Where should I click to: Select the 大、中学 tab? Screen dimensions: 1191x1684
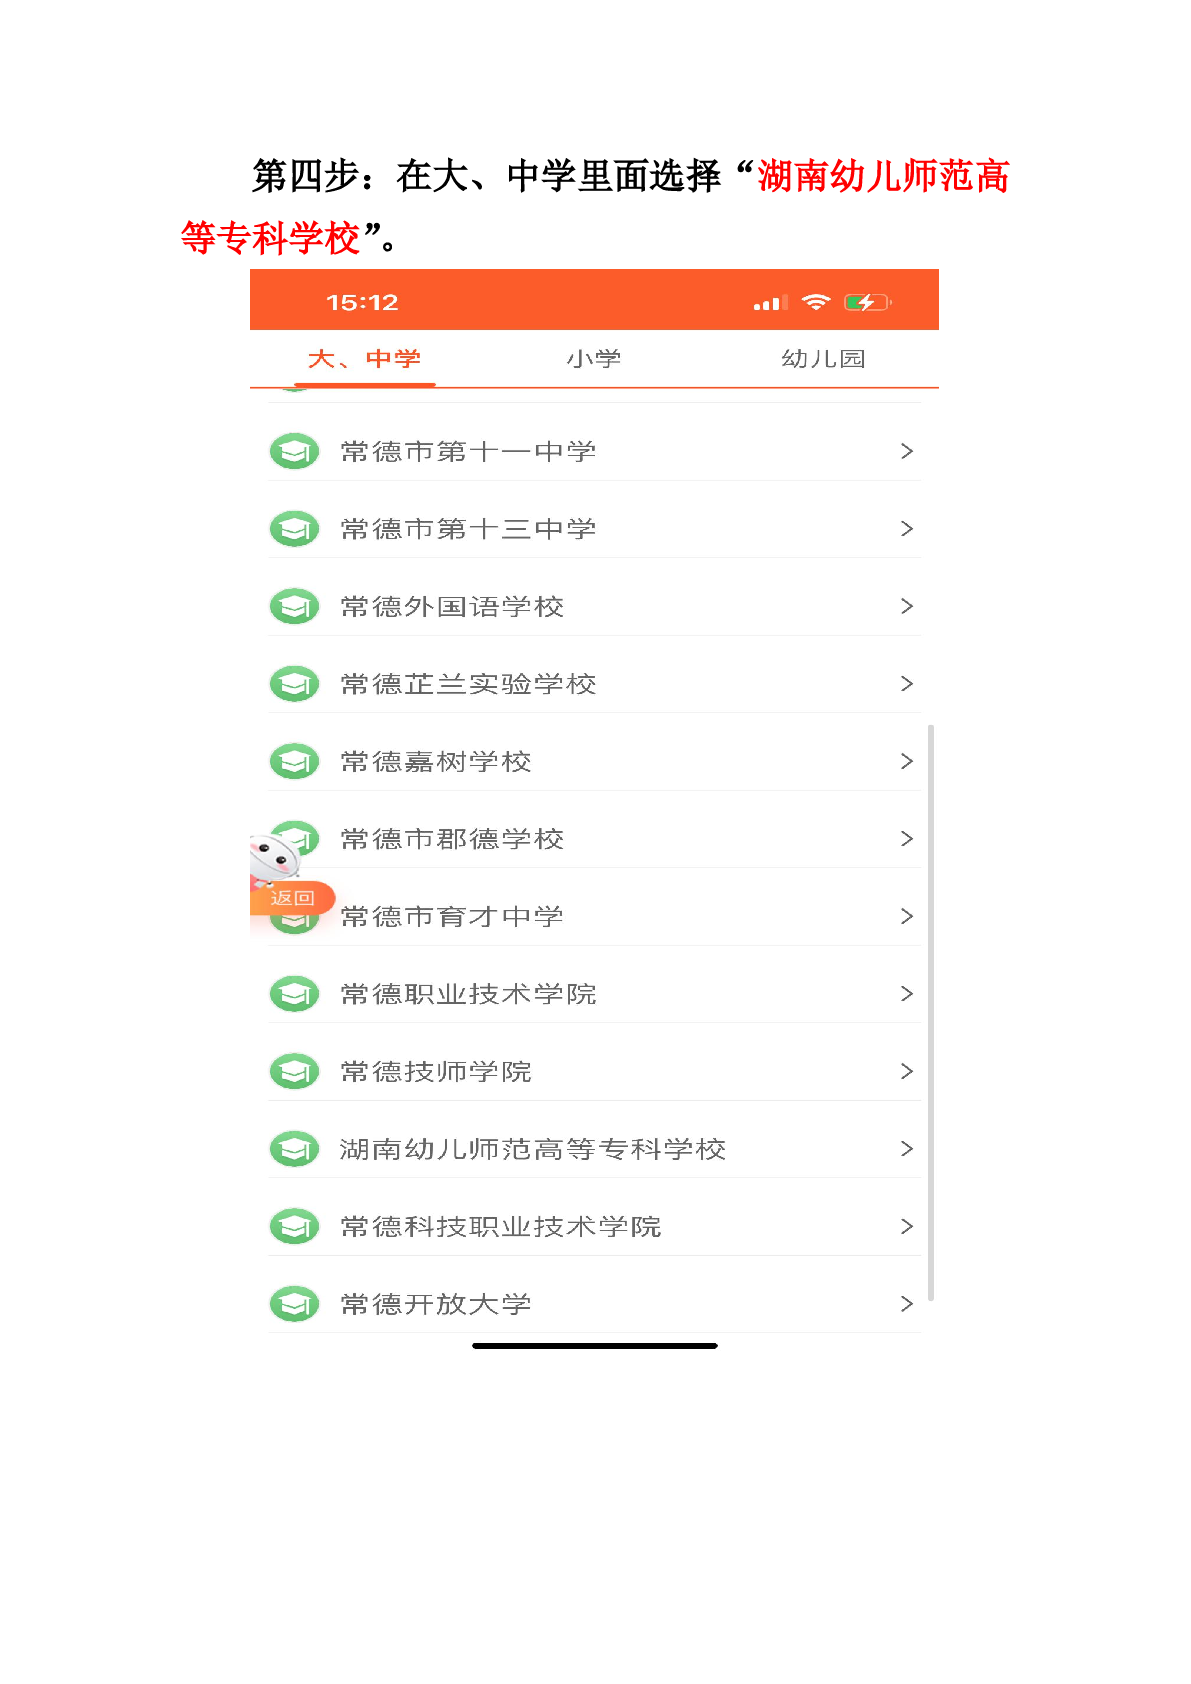(x=364, y=359)
